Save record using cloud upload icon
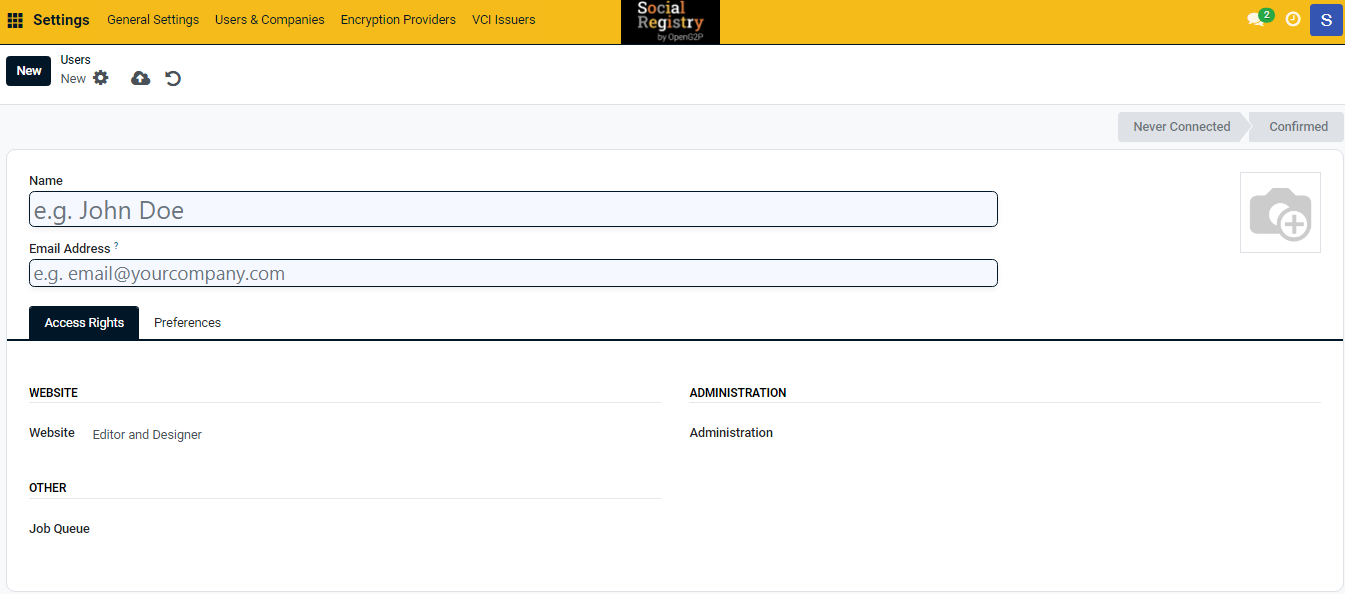1345x594 pixels. (x=141, y=78)
